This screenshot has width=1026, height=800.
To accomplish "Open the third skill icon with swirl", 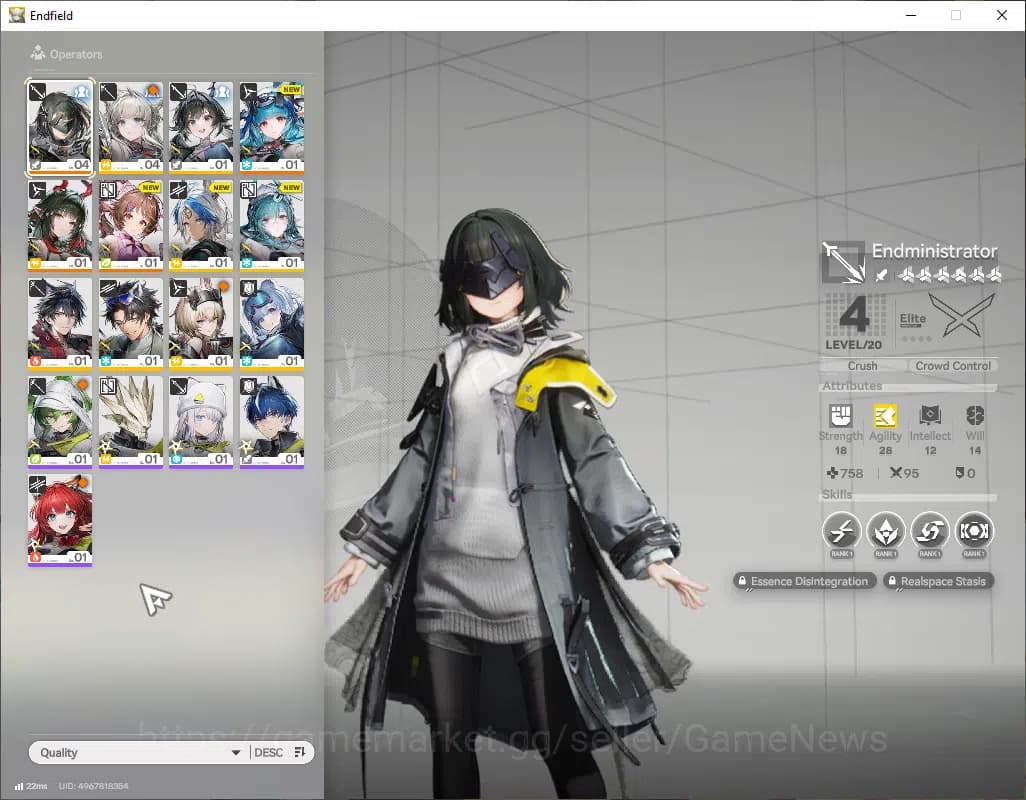I will point(930,530).
